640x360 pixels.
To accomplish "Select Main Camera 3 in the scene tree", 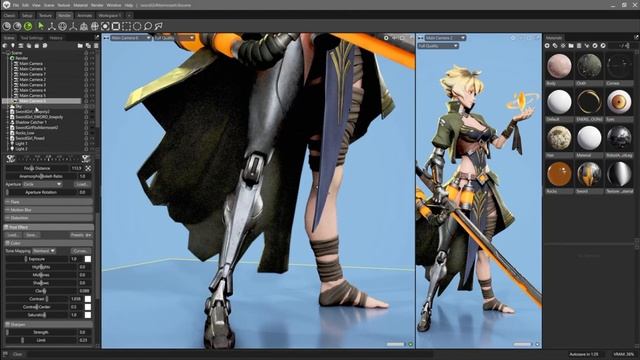I will (x=33, y=85).
